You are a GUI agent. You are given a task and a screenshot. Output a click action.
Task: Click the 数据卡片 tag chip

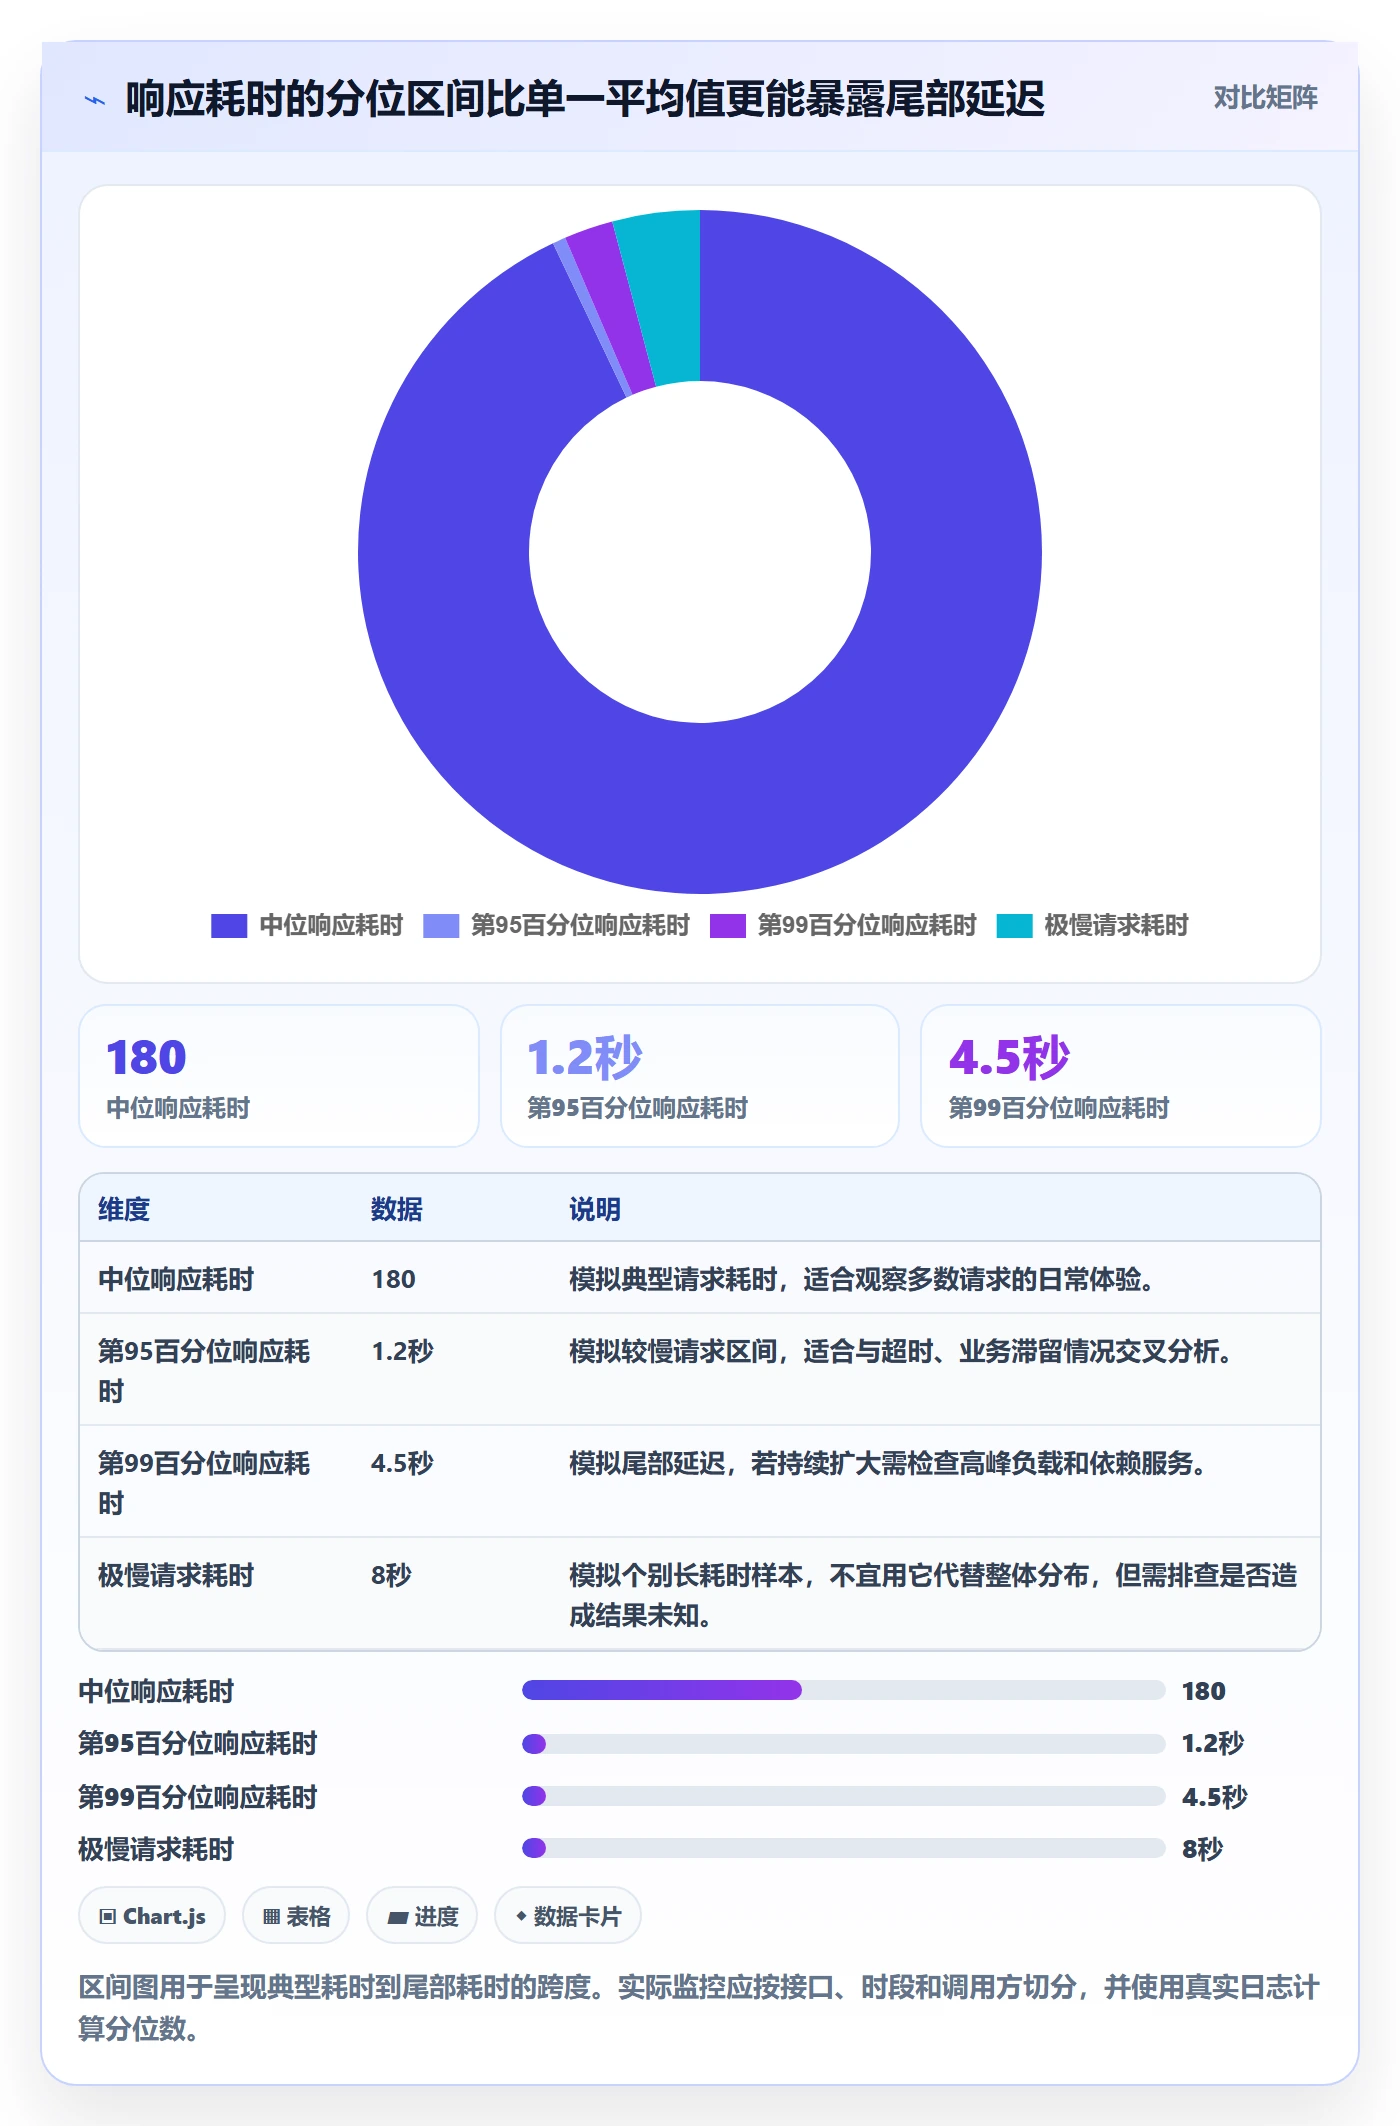tap(568, 1916)
